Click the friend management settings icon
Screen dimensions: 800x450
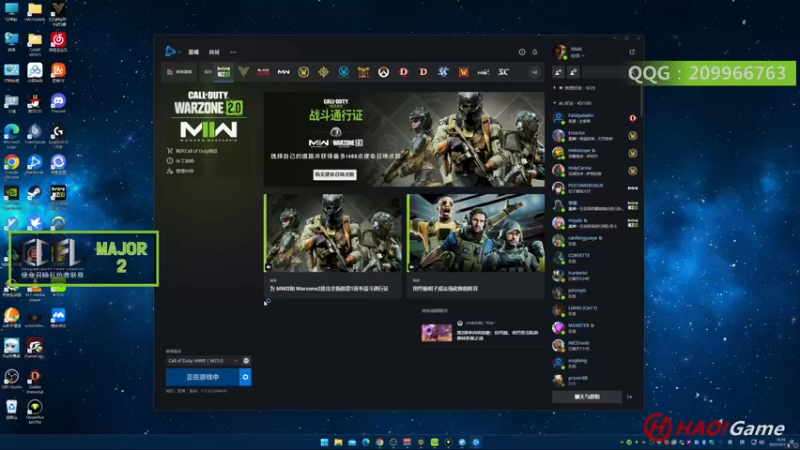(573, 72)
